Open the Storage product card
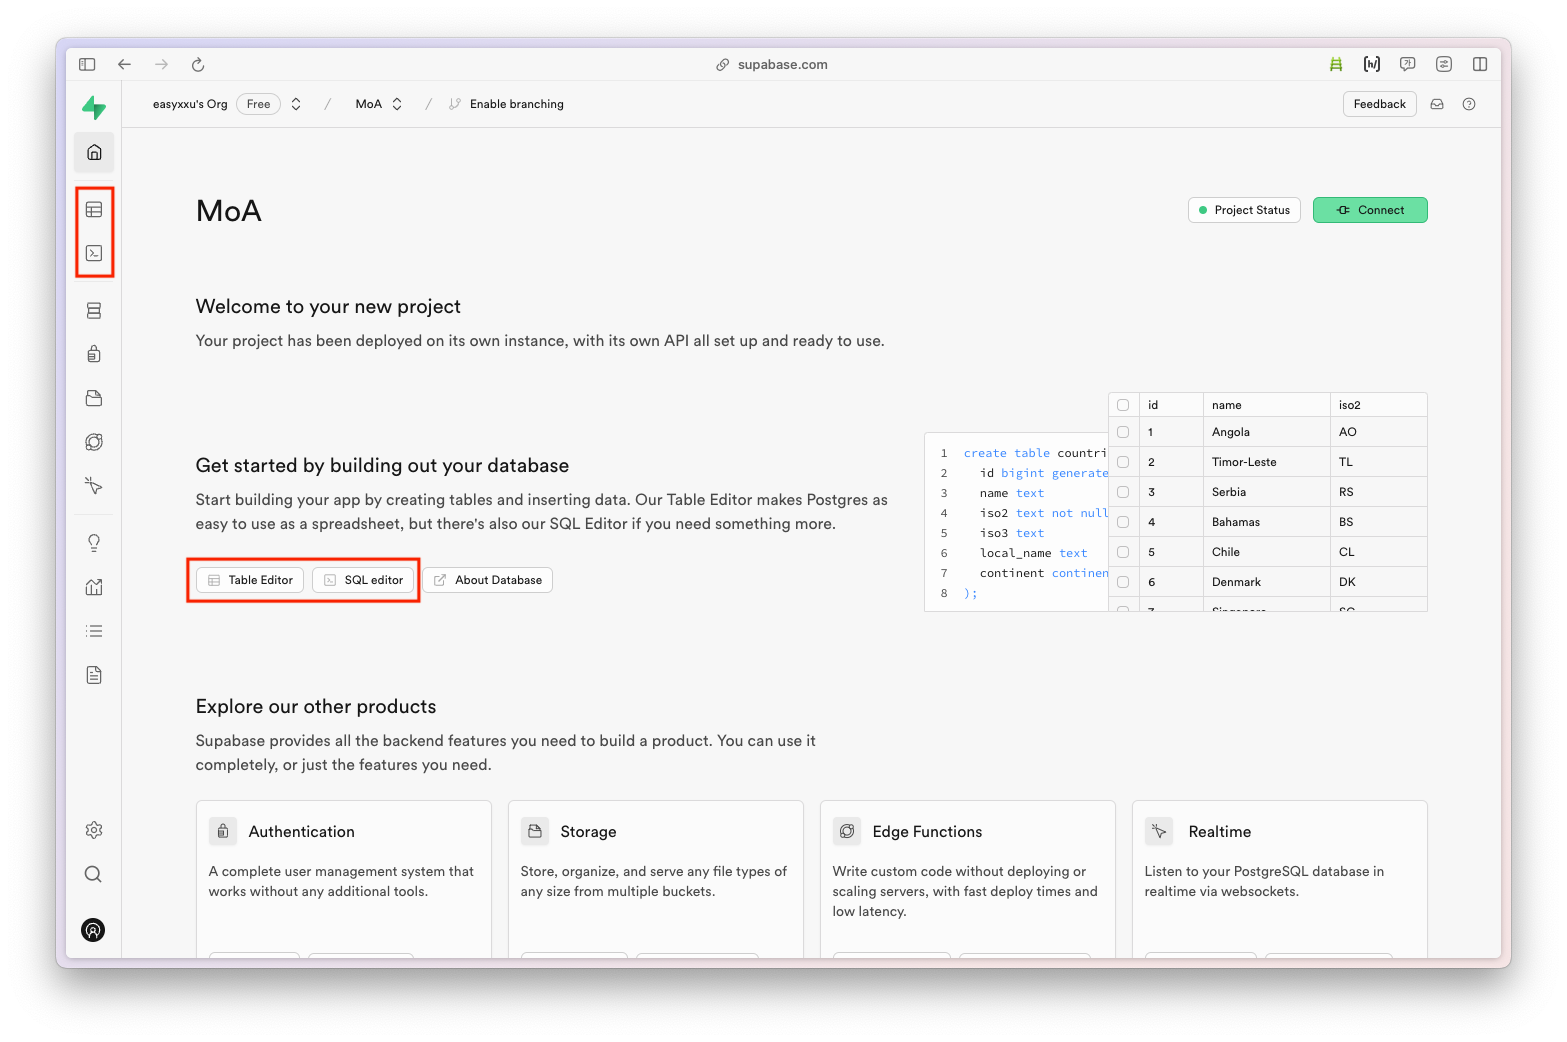This screenshot has width=1567, height=1042. (656, 878)
